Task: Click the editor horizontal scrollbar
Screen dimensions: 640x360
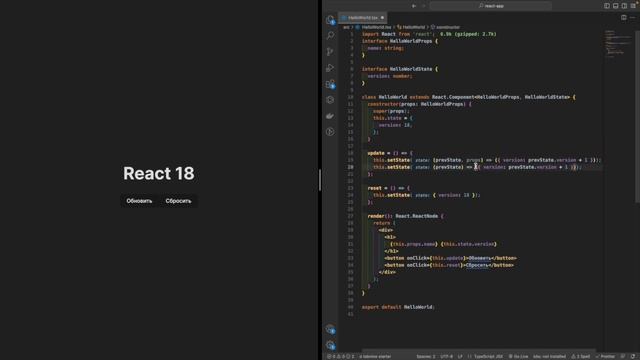Action: pos(478,350)
